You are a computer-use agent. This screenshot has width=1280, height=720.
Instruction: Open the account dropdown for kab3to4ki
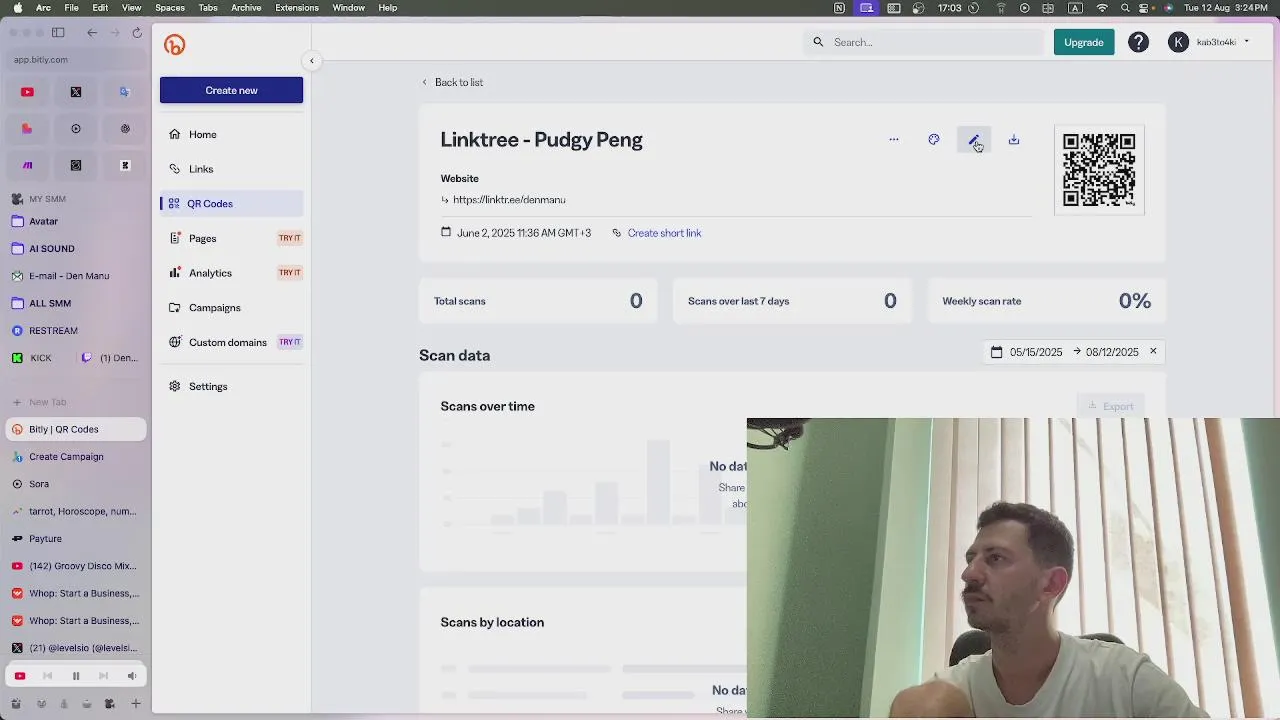point(1211,42)
